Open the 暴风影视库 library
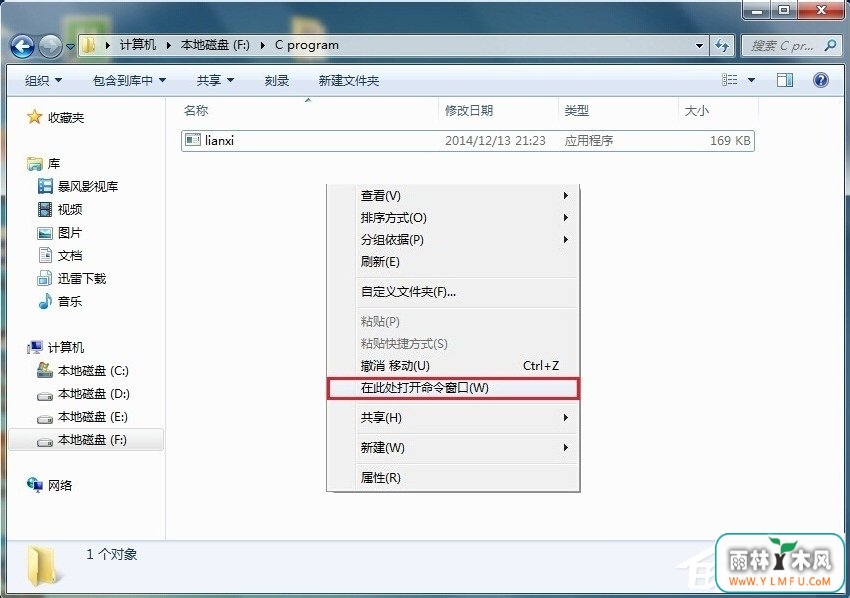The height and width of the screenshot is (598, 850). 78,187
